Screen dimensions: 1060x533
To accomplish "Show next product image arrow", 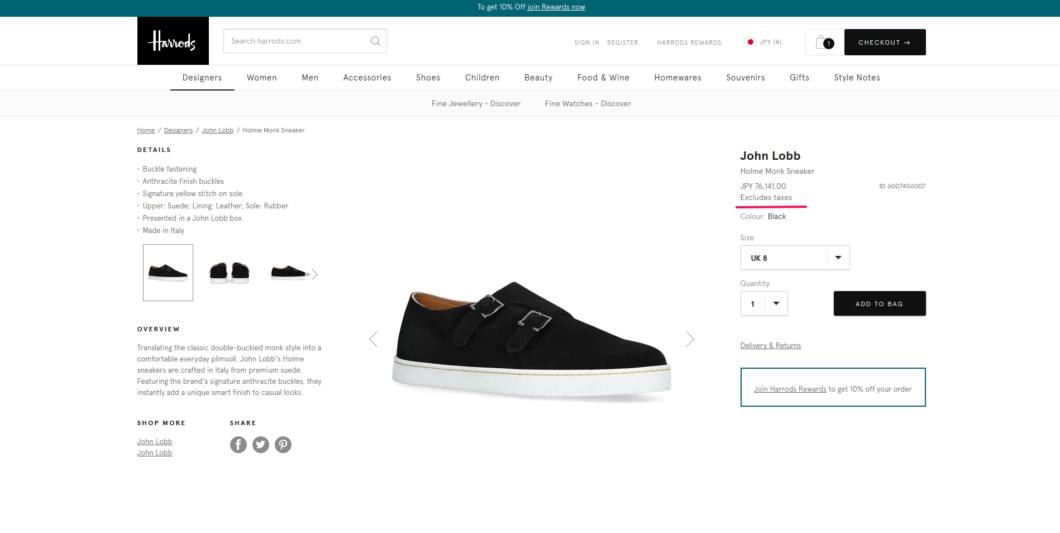I will [x=690, y=339].
